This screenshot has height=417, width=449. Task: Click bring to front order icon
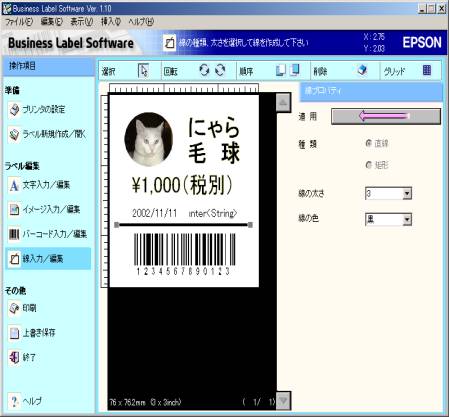[x=281, y=70]
